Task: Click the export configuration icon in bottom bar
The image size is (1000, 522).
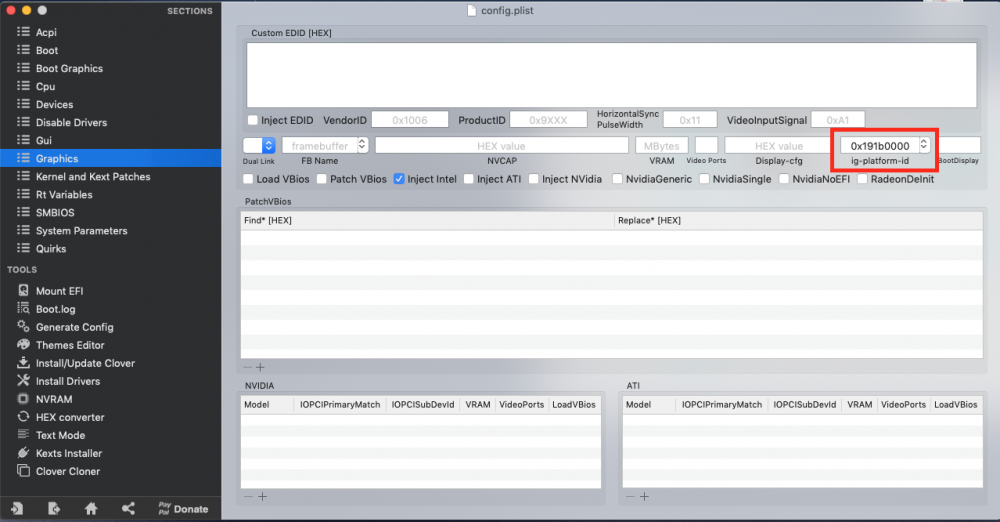Action: [x=54, y=509]
